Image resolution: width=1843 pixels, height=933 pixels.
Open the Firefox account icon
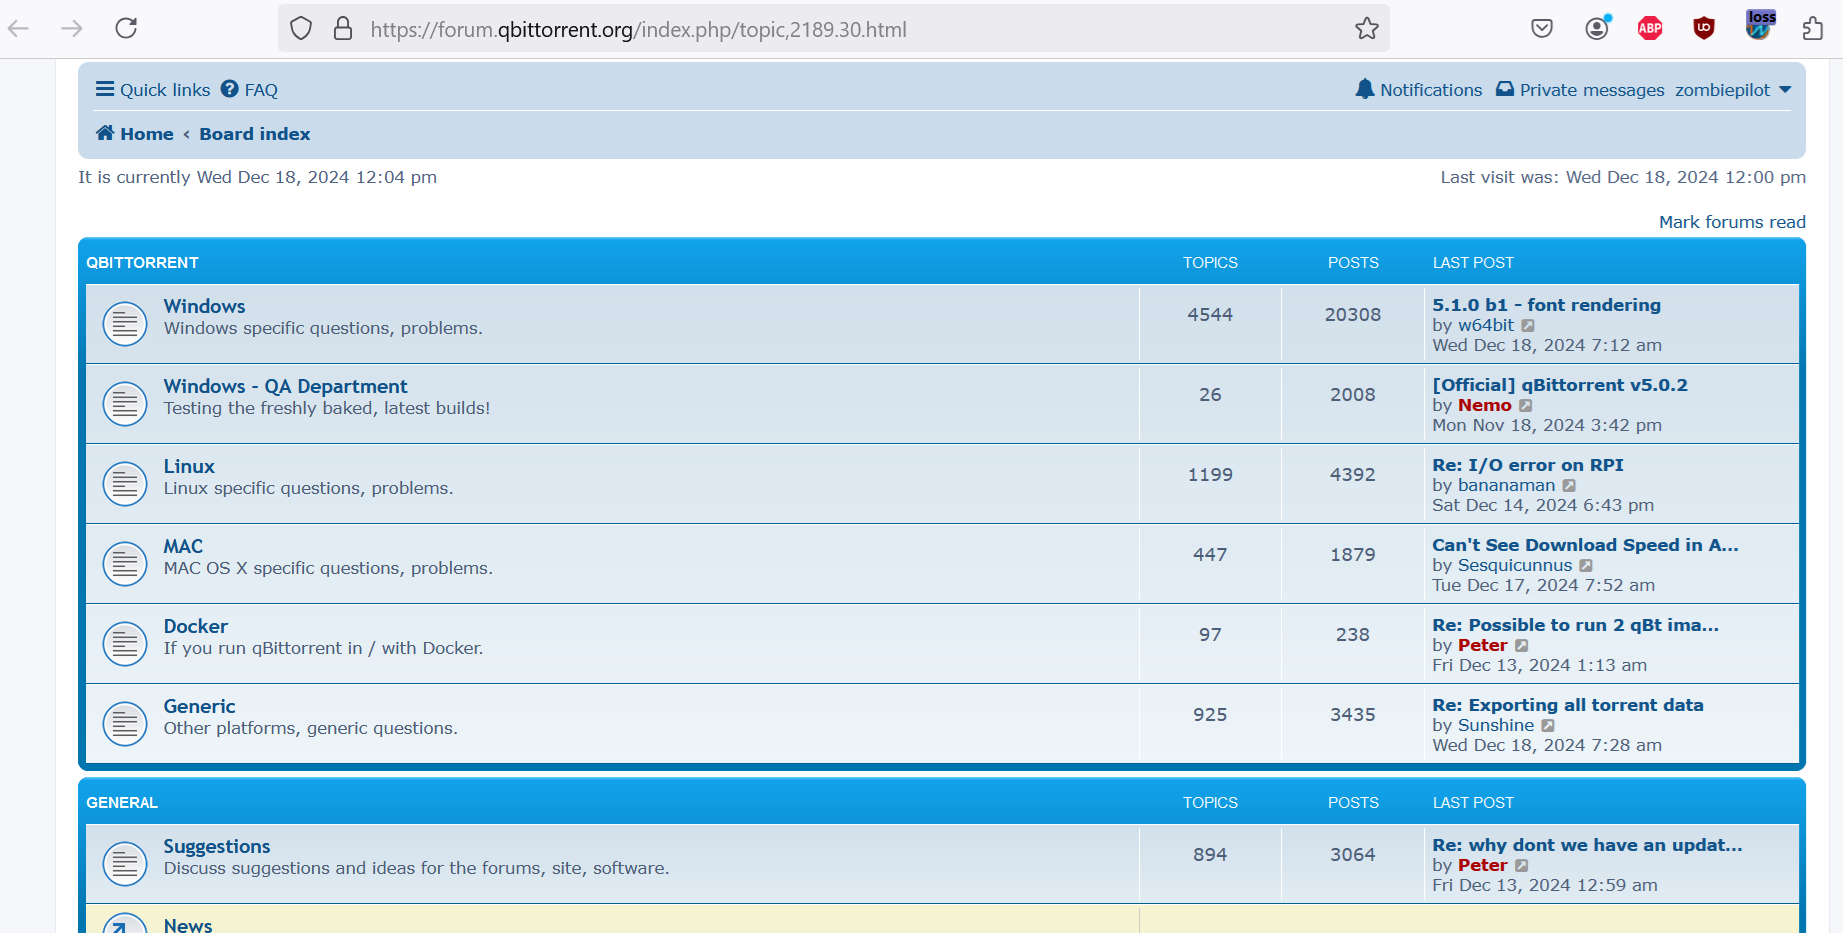pyautogui.click(x=1598, y=27)
